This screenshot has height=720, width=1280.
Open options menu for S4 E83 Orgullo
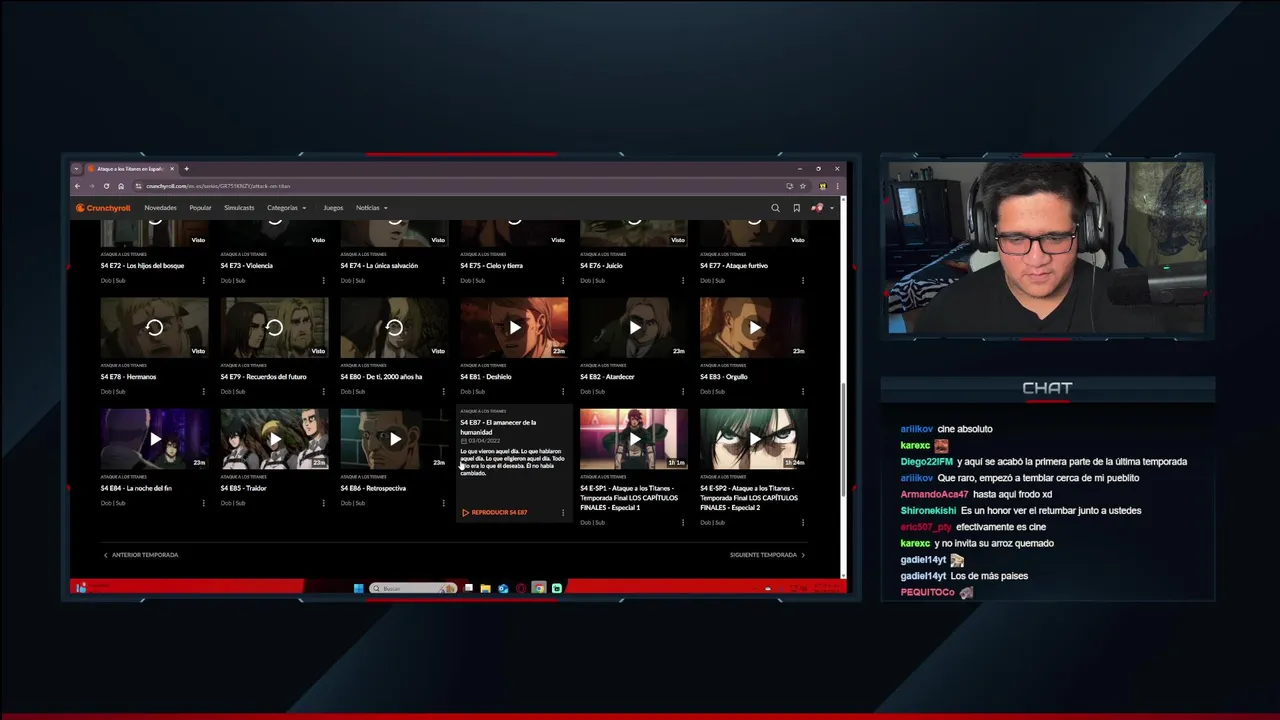(x=803, y=392)
